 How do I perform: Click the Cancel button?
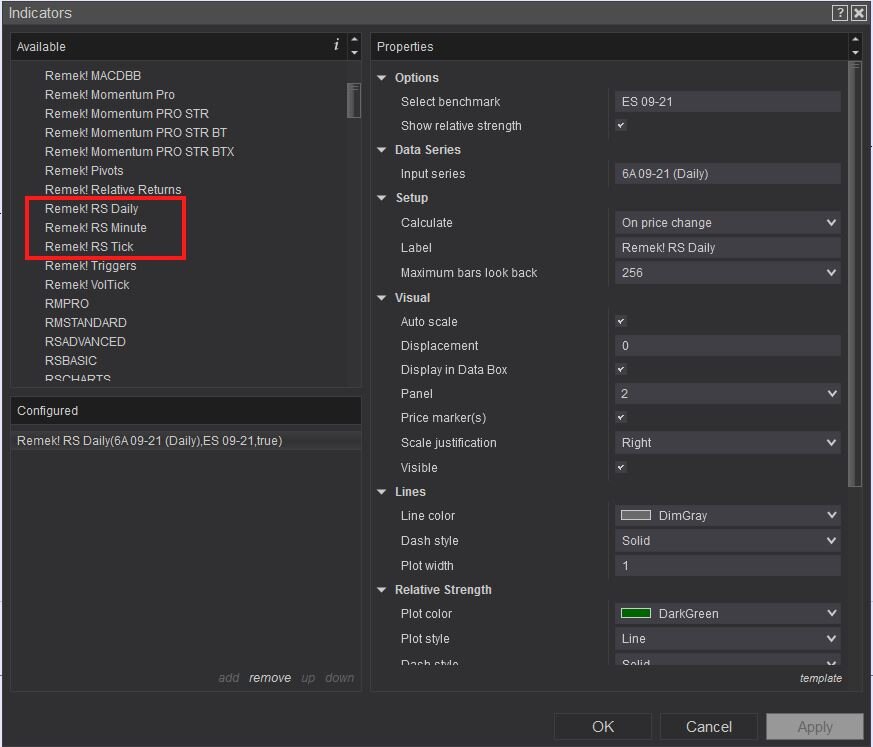[709, 726]
